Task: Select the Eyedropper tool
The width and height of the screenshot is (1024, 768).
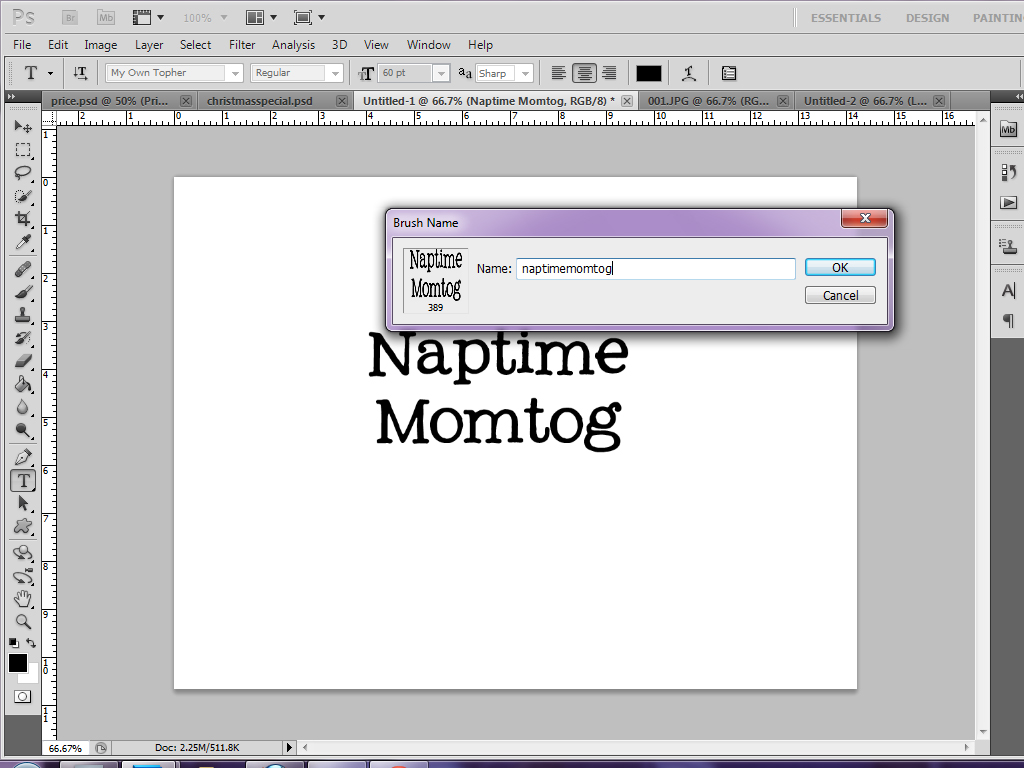Action: tap(23, 242)
